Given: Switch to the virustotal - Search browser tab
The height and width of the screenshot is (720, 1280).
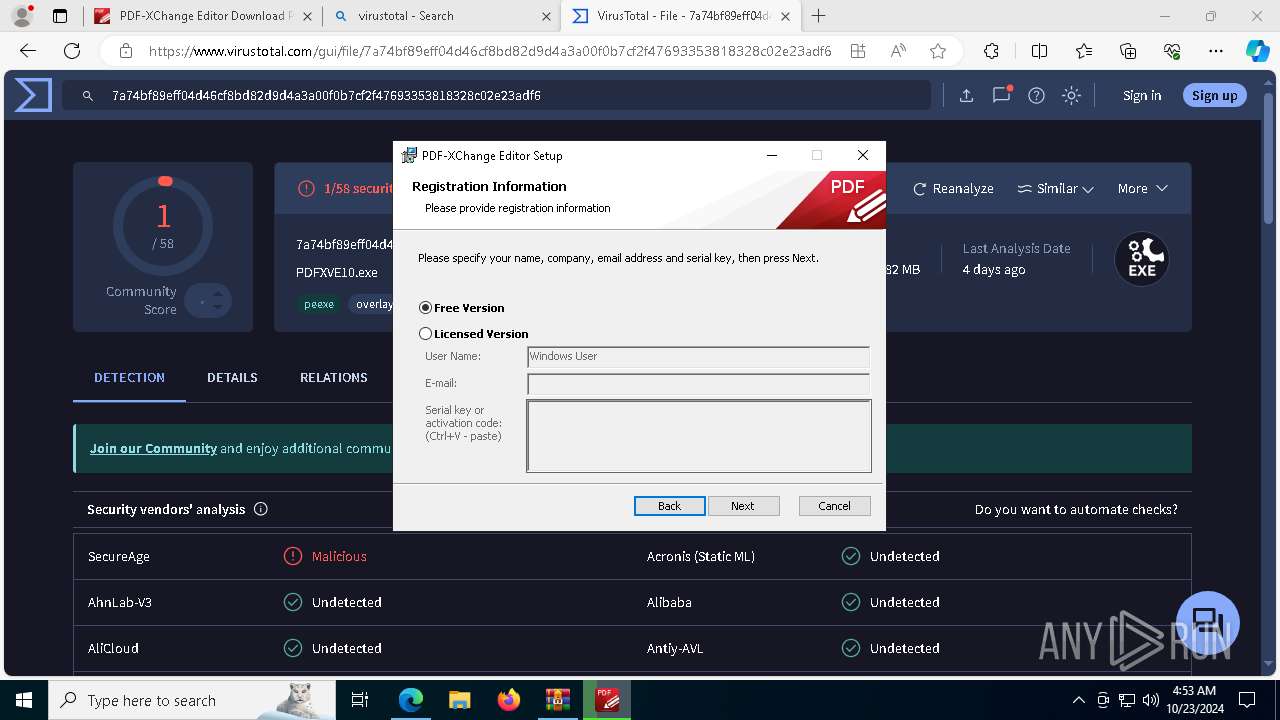Looking at the screenshot, I should click(x=442, y=16).
